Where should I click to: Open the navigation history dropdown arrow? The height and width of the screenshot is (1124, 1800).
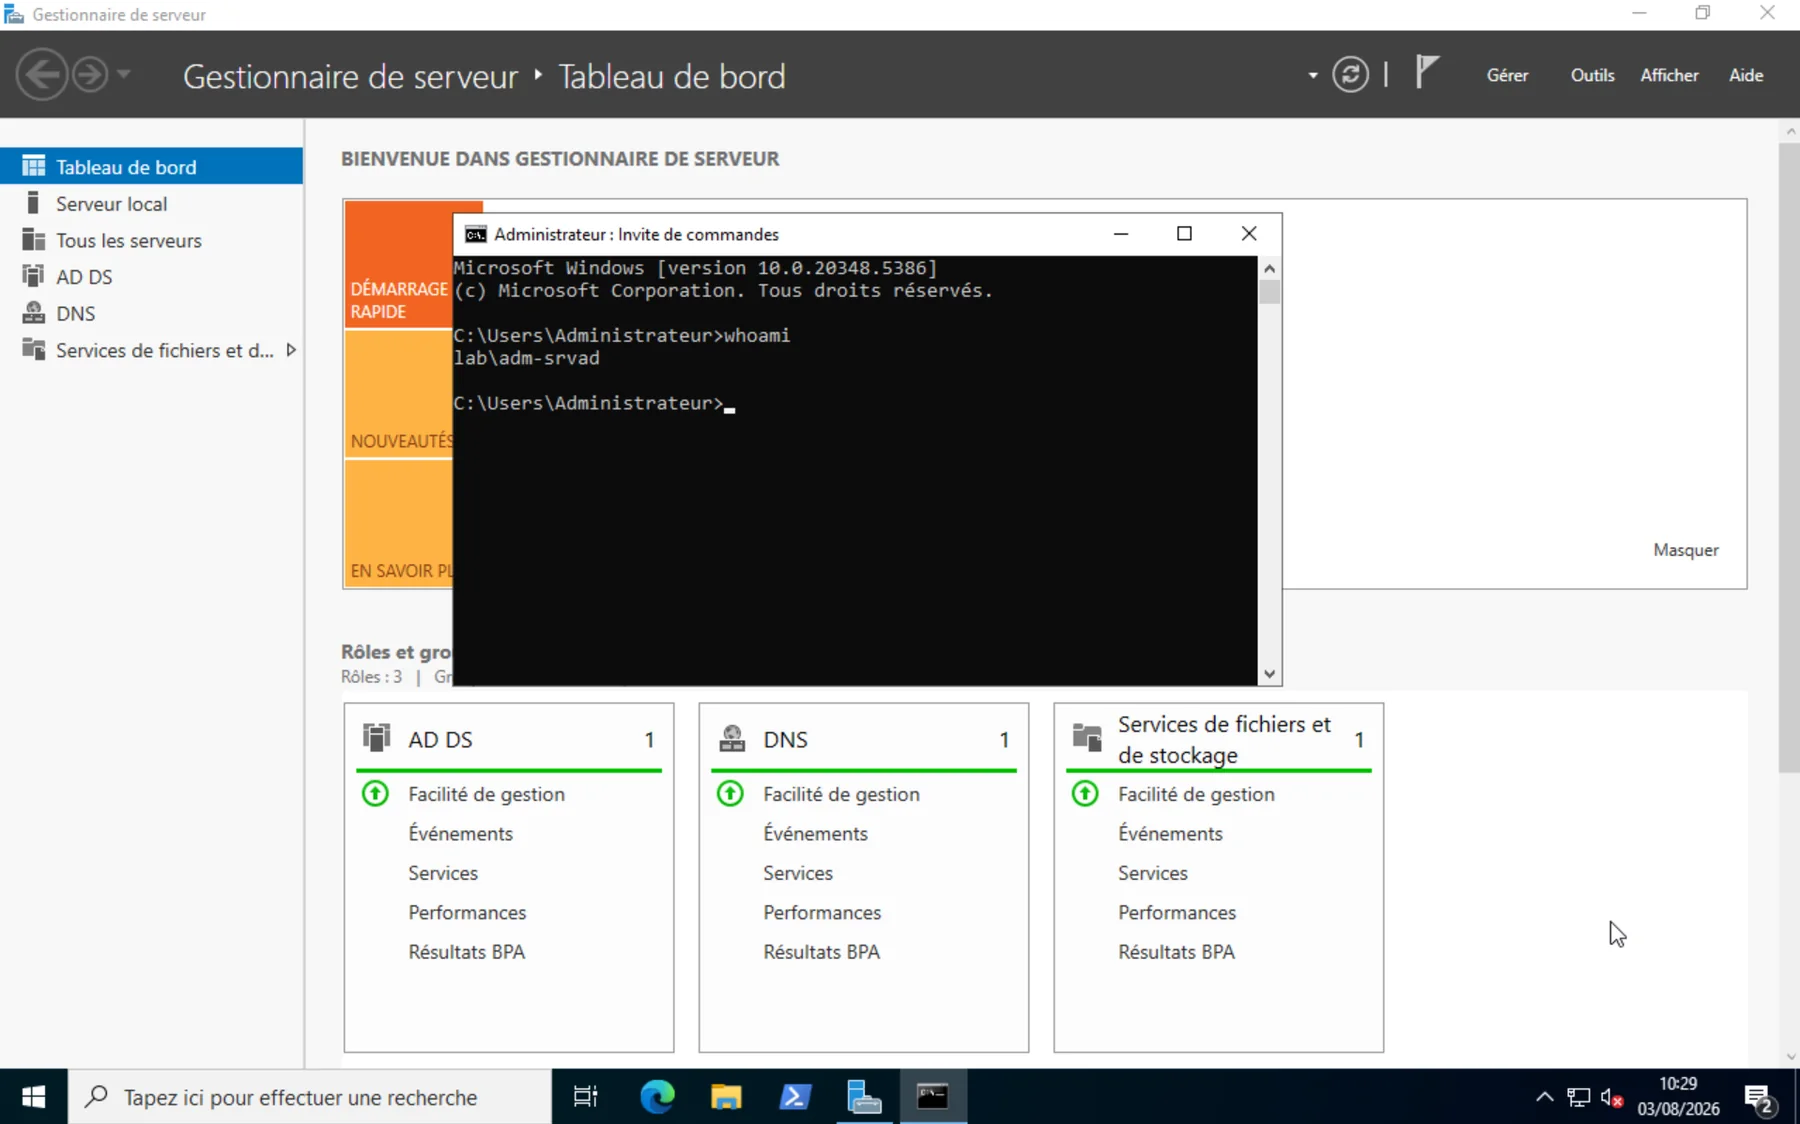tap(124, 75)
